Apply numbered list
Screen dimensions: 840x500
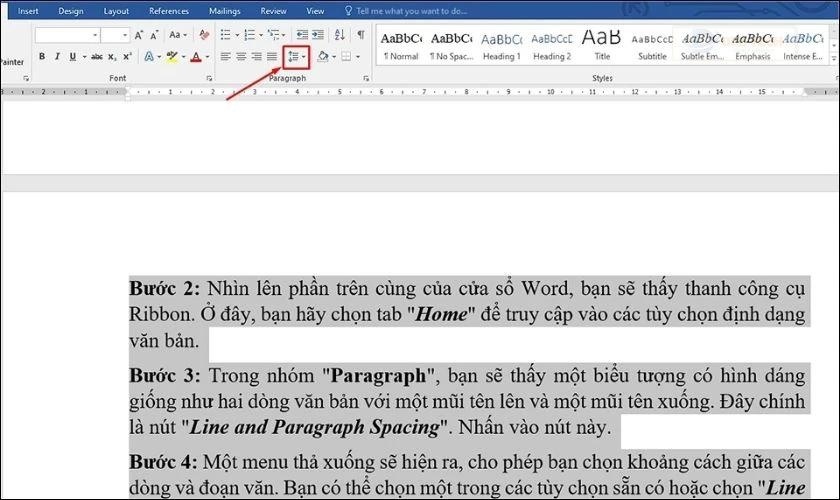click(249, 35)
